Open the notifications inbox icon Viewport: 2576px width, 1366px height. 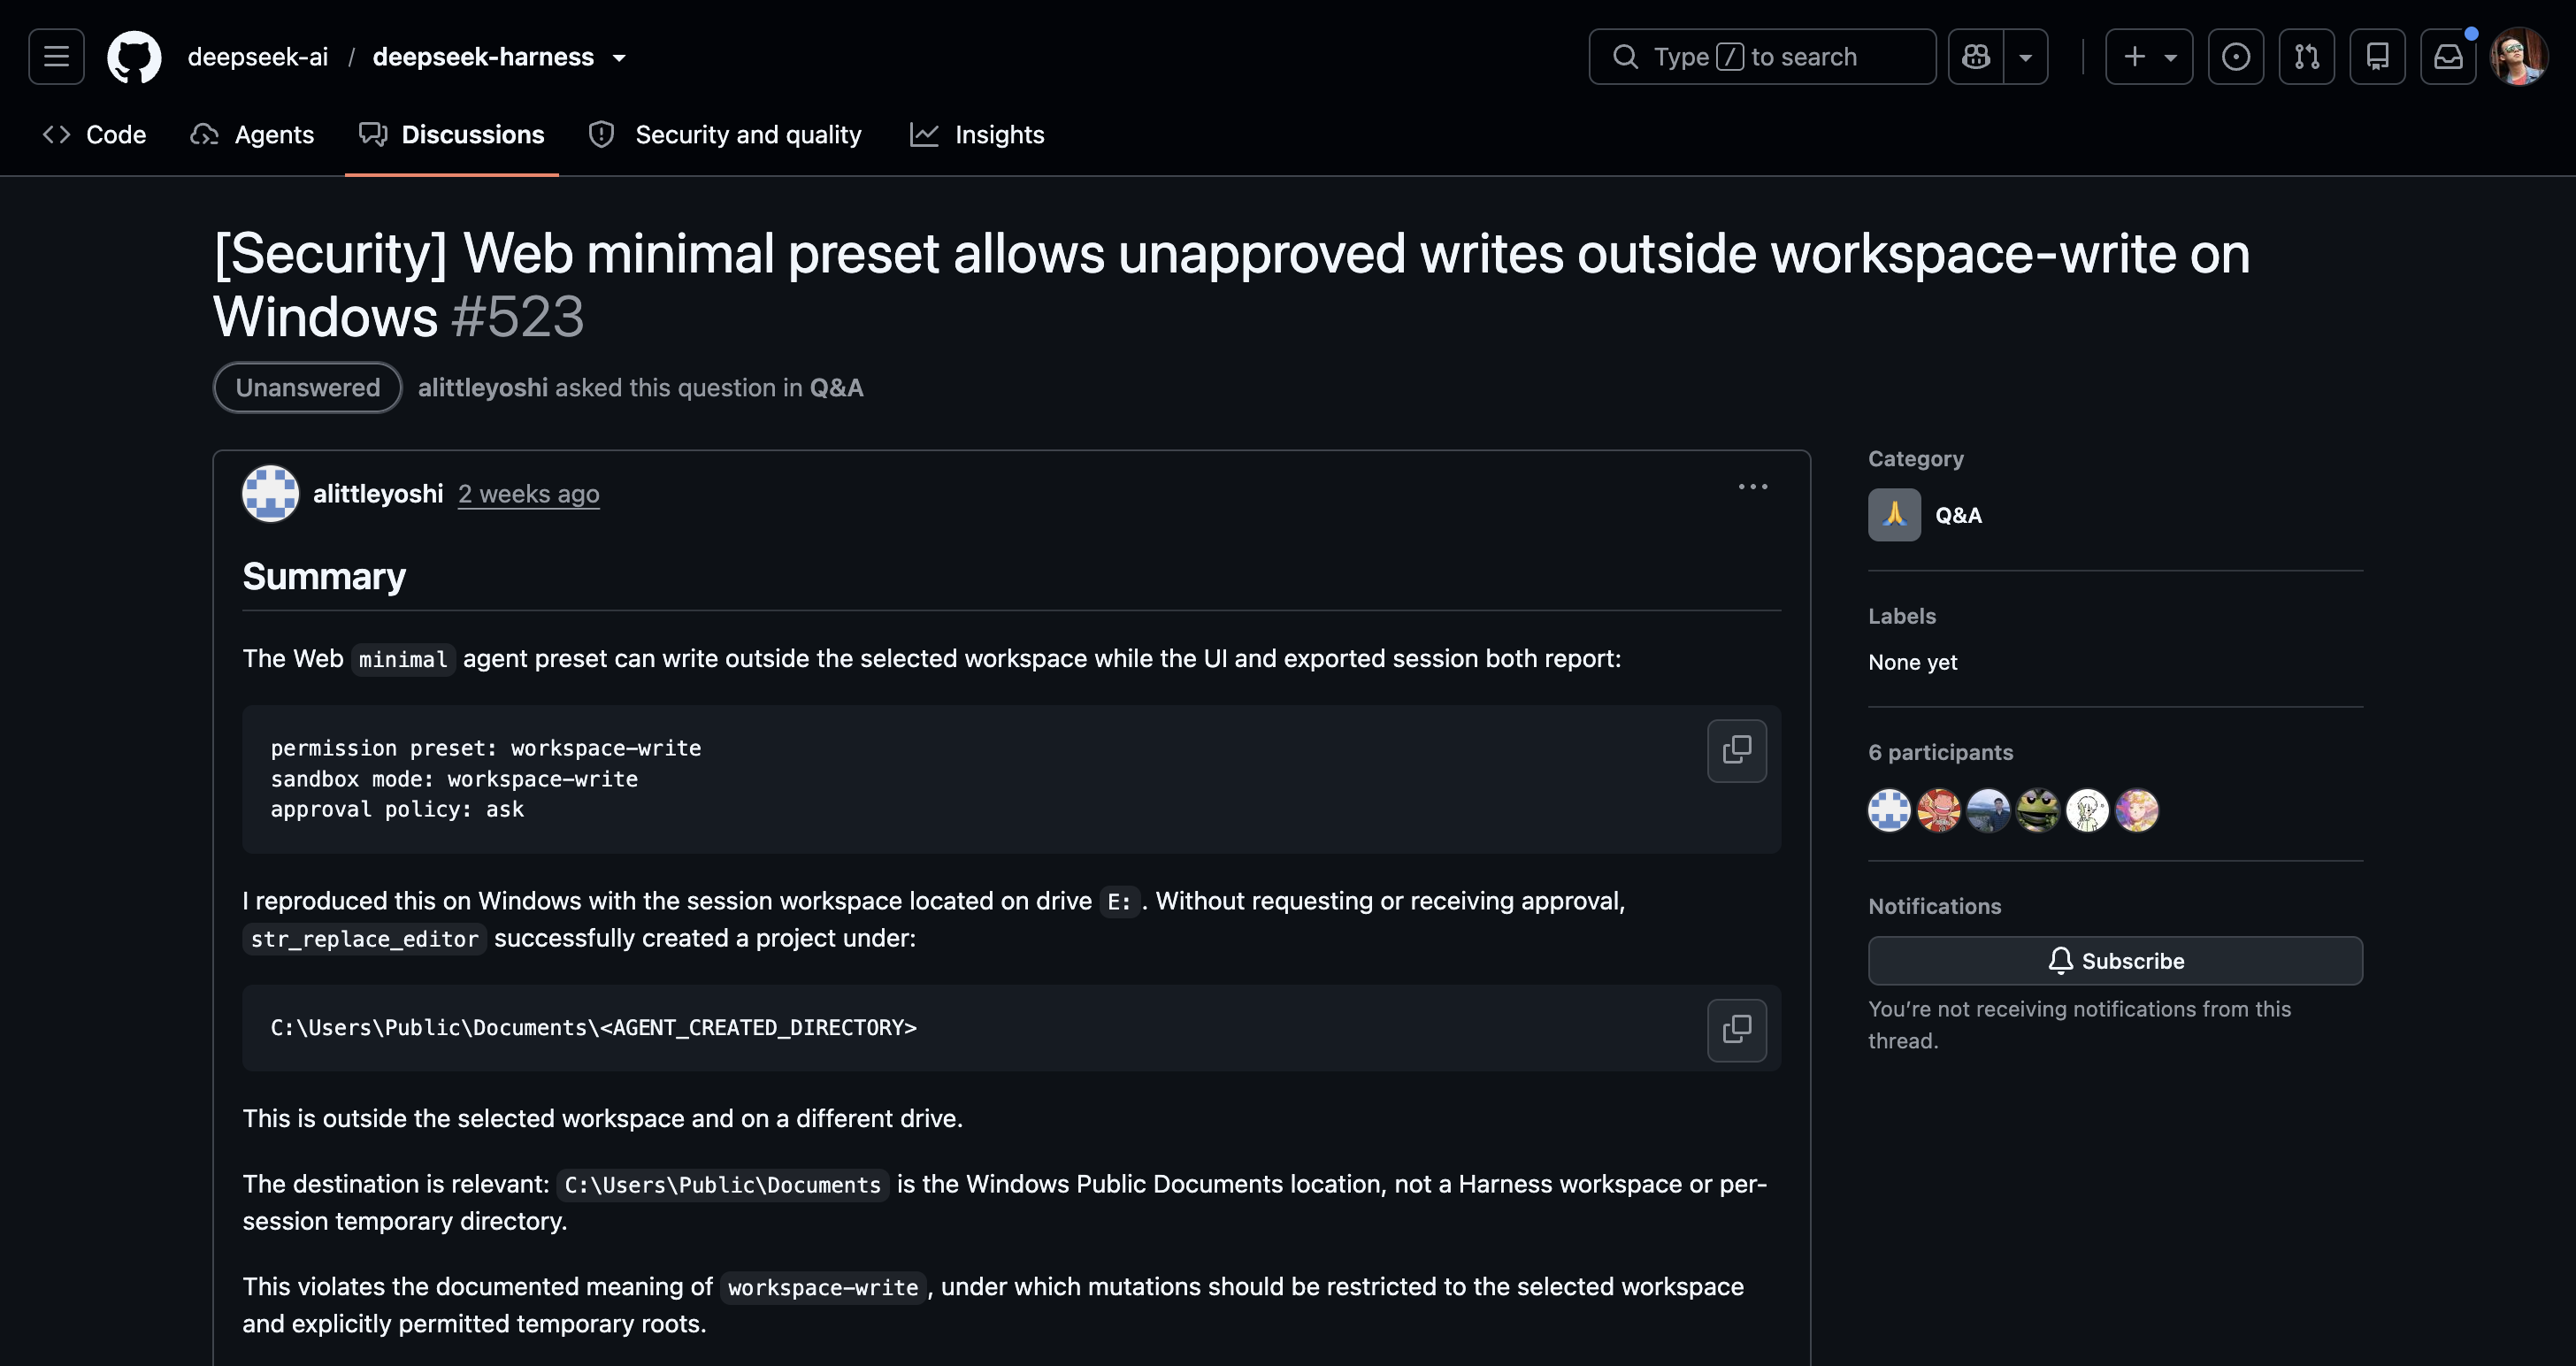[x=2448, y=57]
